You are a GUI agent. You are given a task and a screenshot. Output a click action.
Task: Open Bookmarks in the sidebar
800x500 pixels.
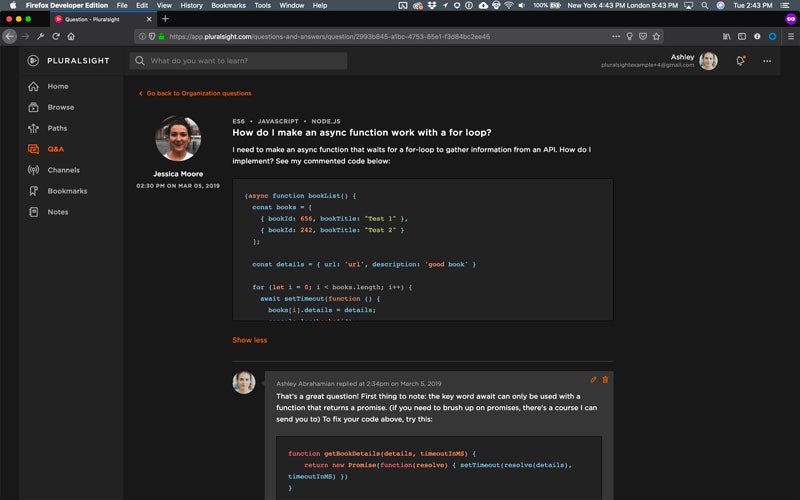[x=66, y=191]
